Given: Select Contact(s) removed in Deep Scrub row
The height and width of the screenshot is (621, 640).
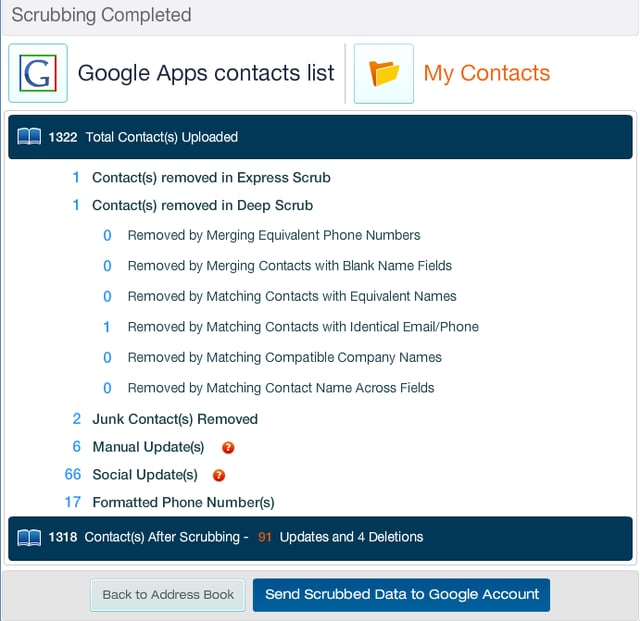Looking at the screenshot, I should tap(193, 205).
